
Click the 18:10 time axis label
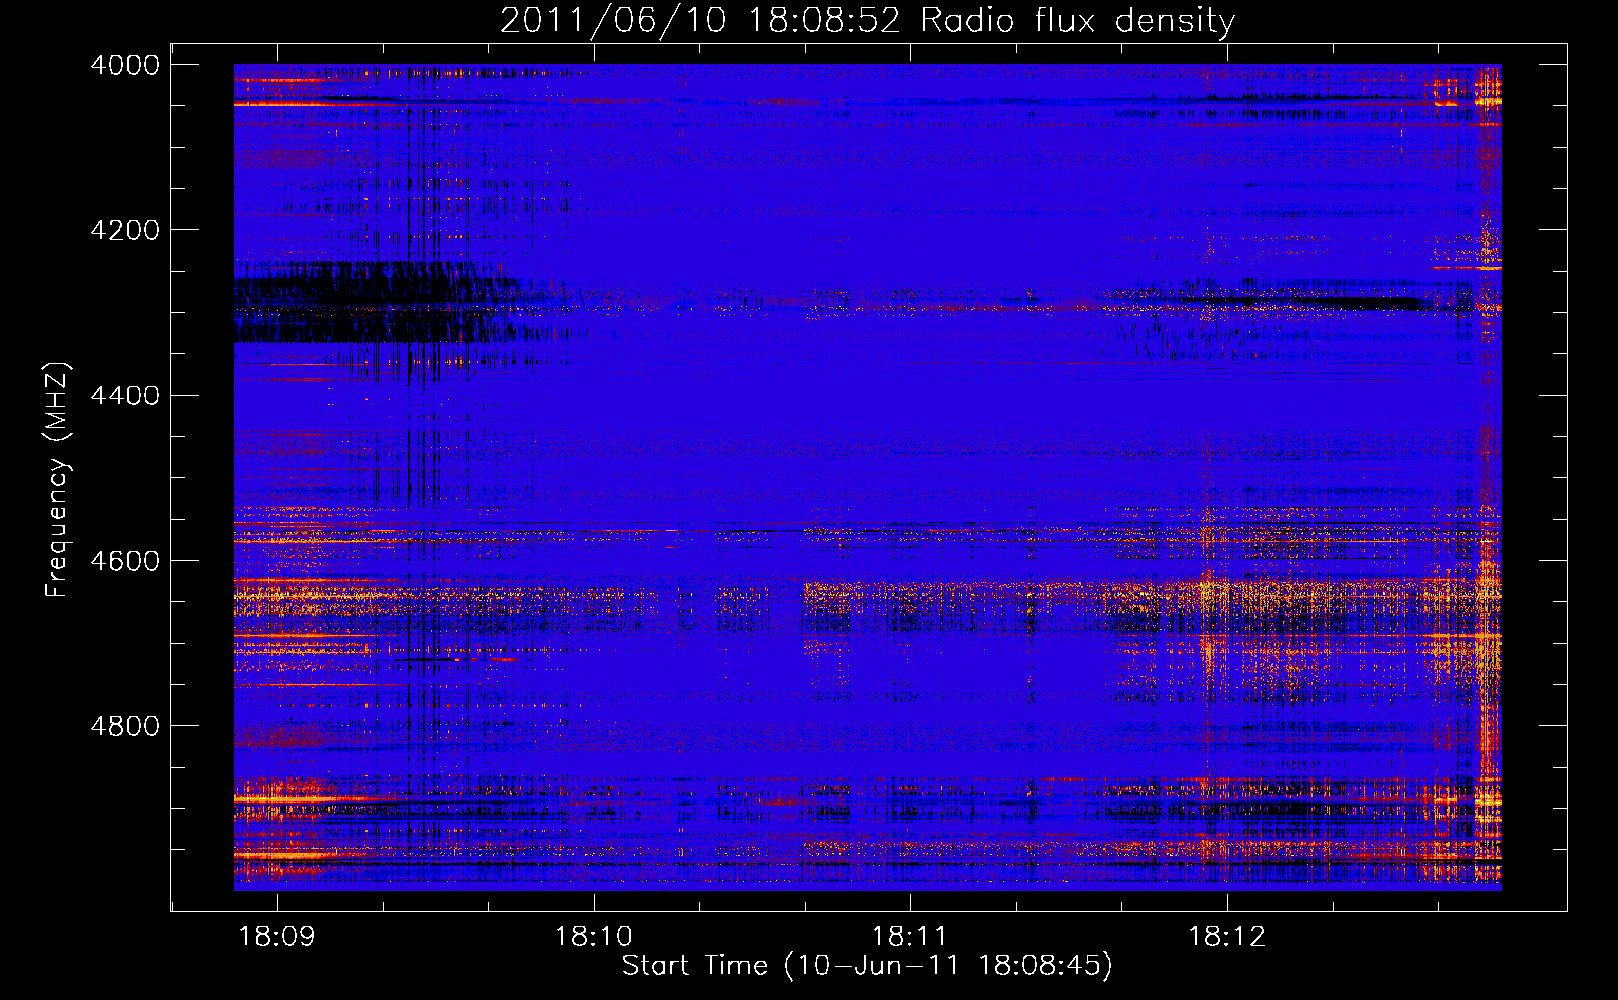point(594,936)
